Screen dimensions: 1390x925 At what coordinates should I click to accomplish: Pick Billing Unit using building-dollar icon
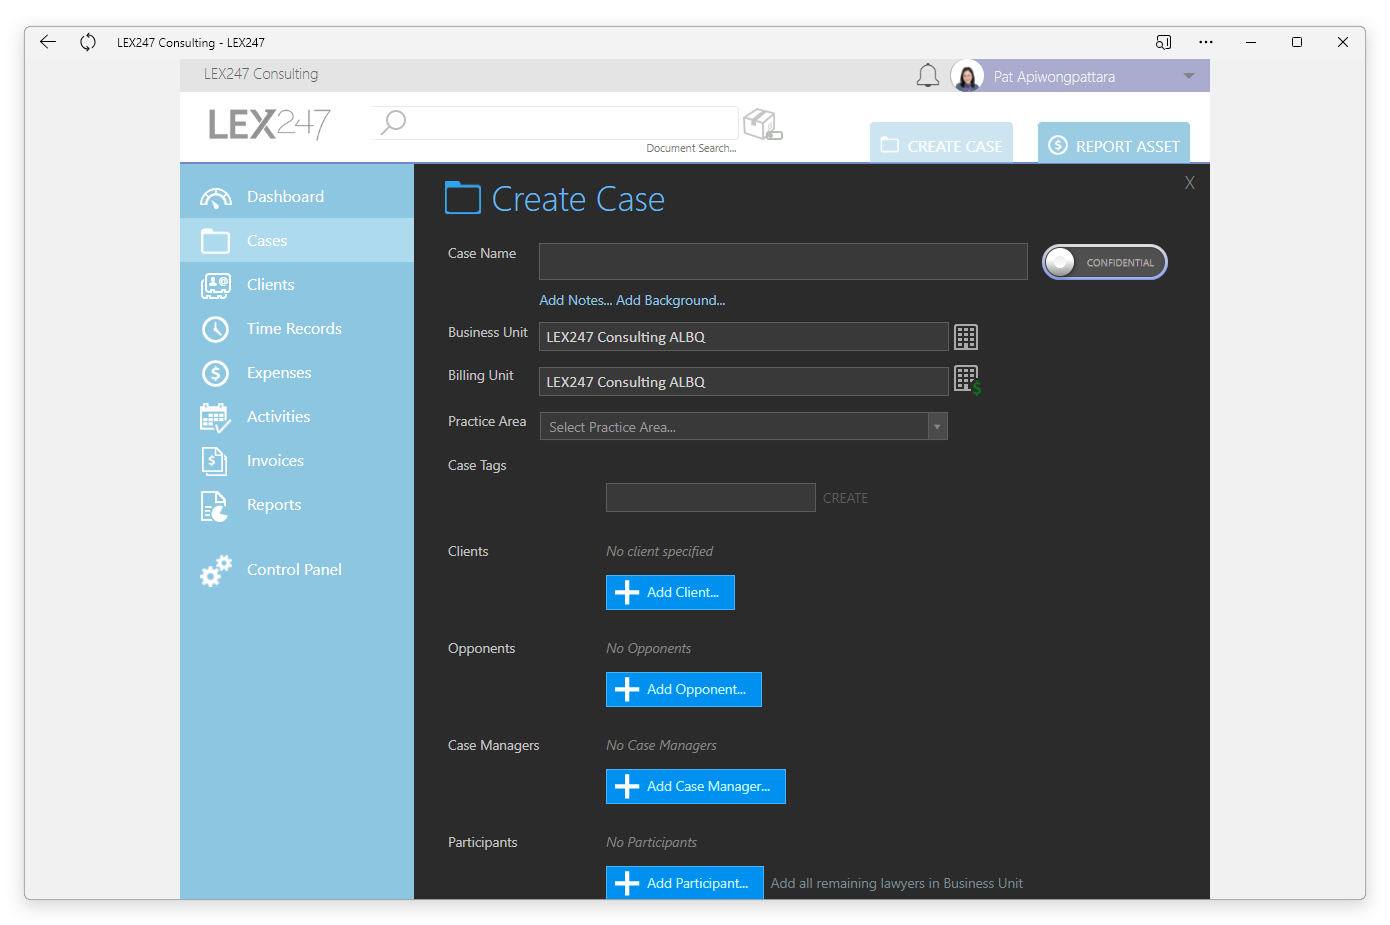(967, 380)
